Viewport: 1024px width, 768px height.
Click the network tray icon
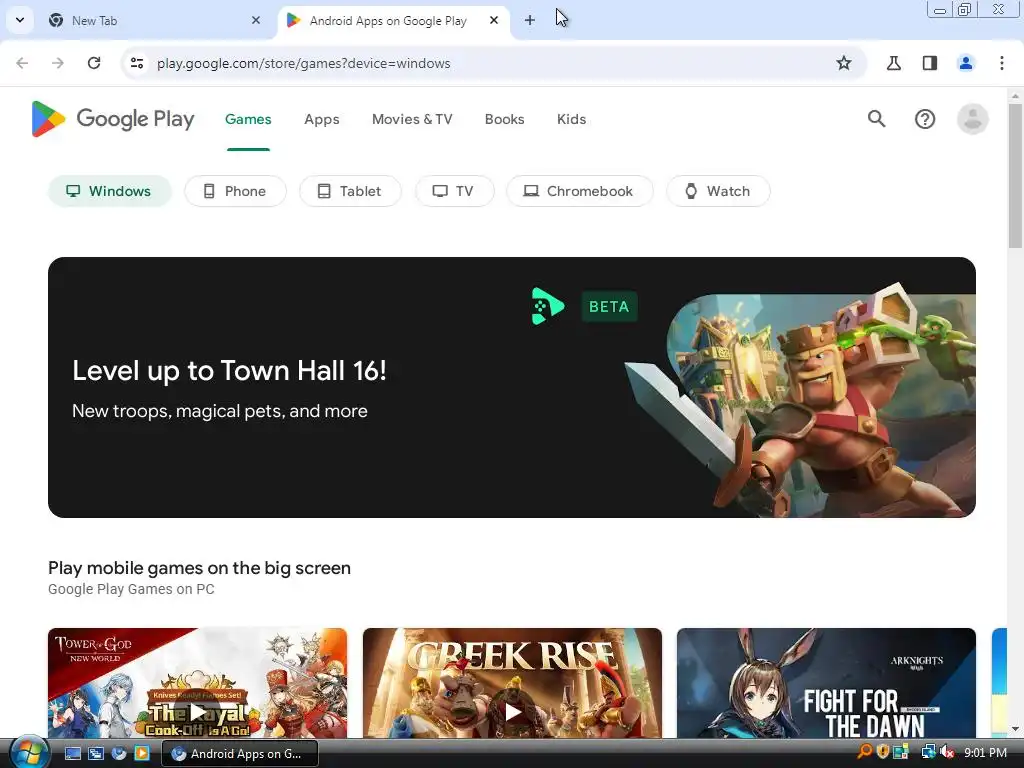point(928,752)
